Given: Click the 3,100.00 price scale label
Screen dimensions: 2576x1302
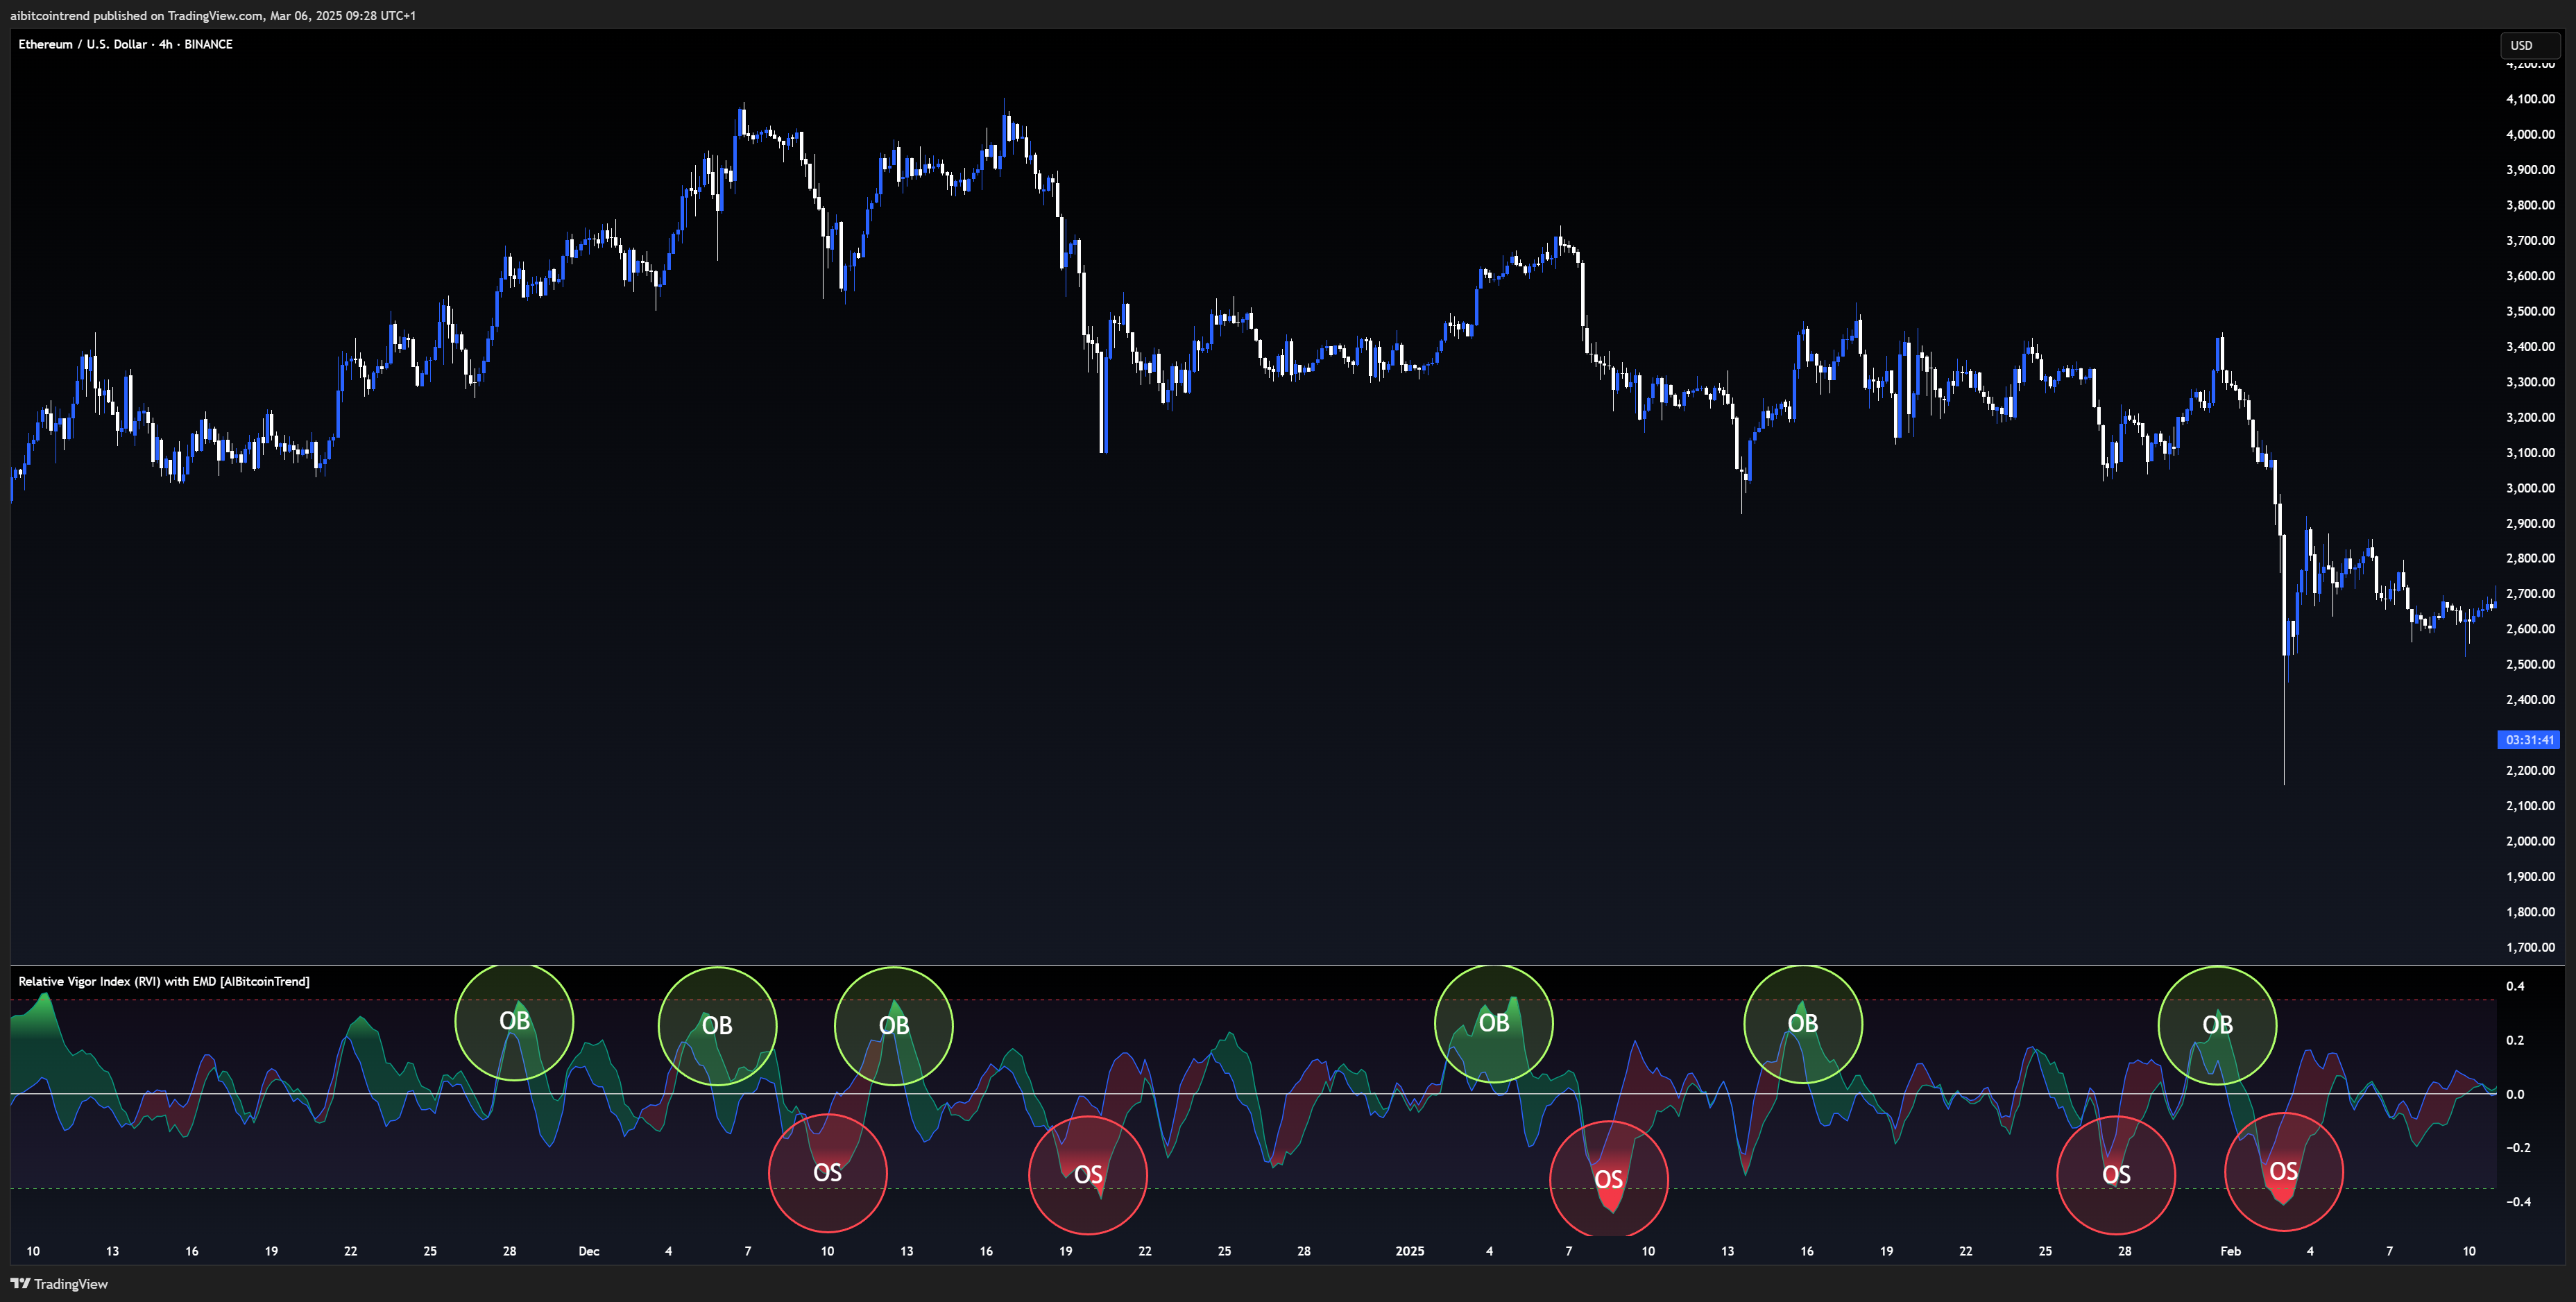Looking at the screenshot, I should [2530, 452].
